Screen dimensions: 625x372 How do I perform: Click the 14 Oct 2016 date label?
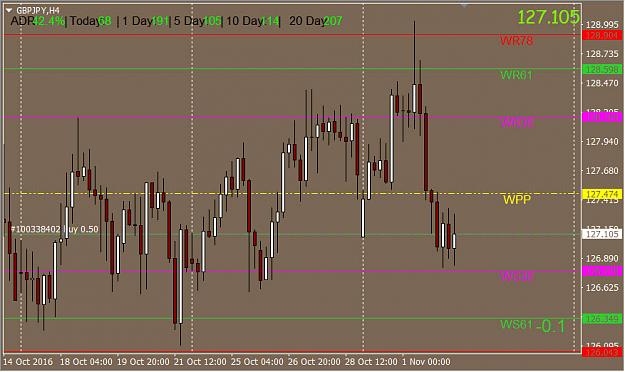coord(28,362)
